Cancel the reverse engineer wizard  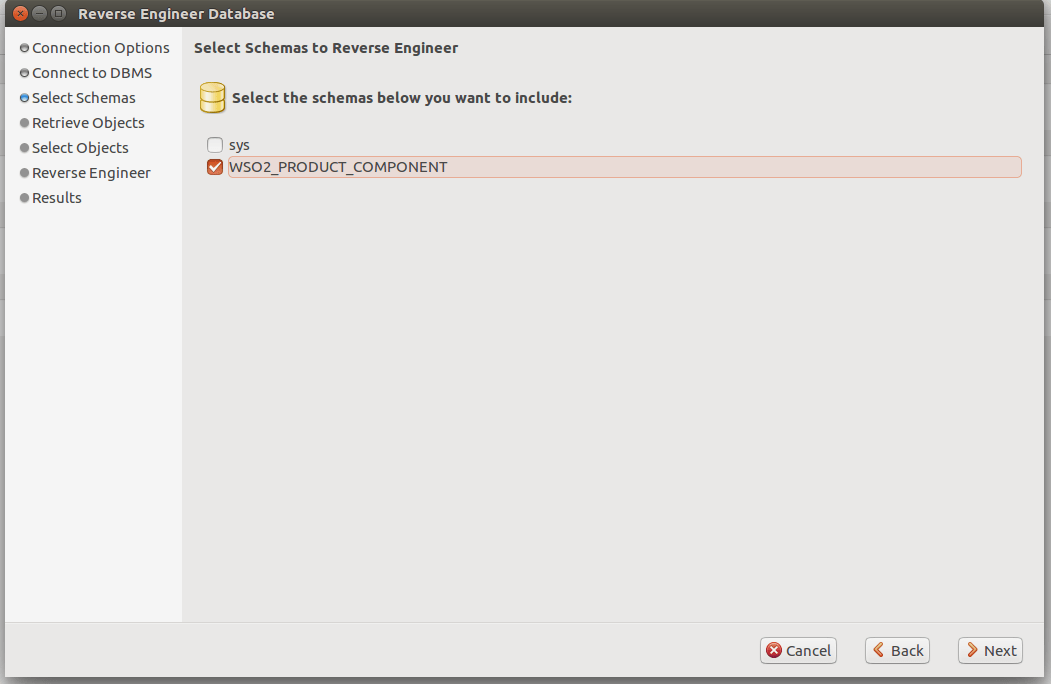click(x=798, y=650)
